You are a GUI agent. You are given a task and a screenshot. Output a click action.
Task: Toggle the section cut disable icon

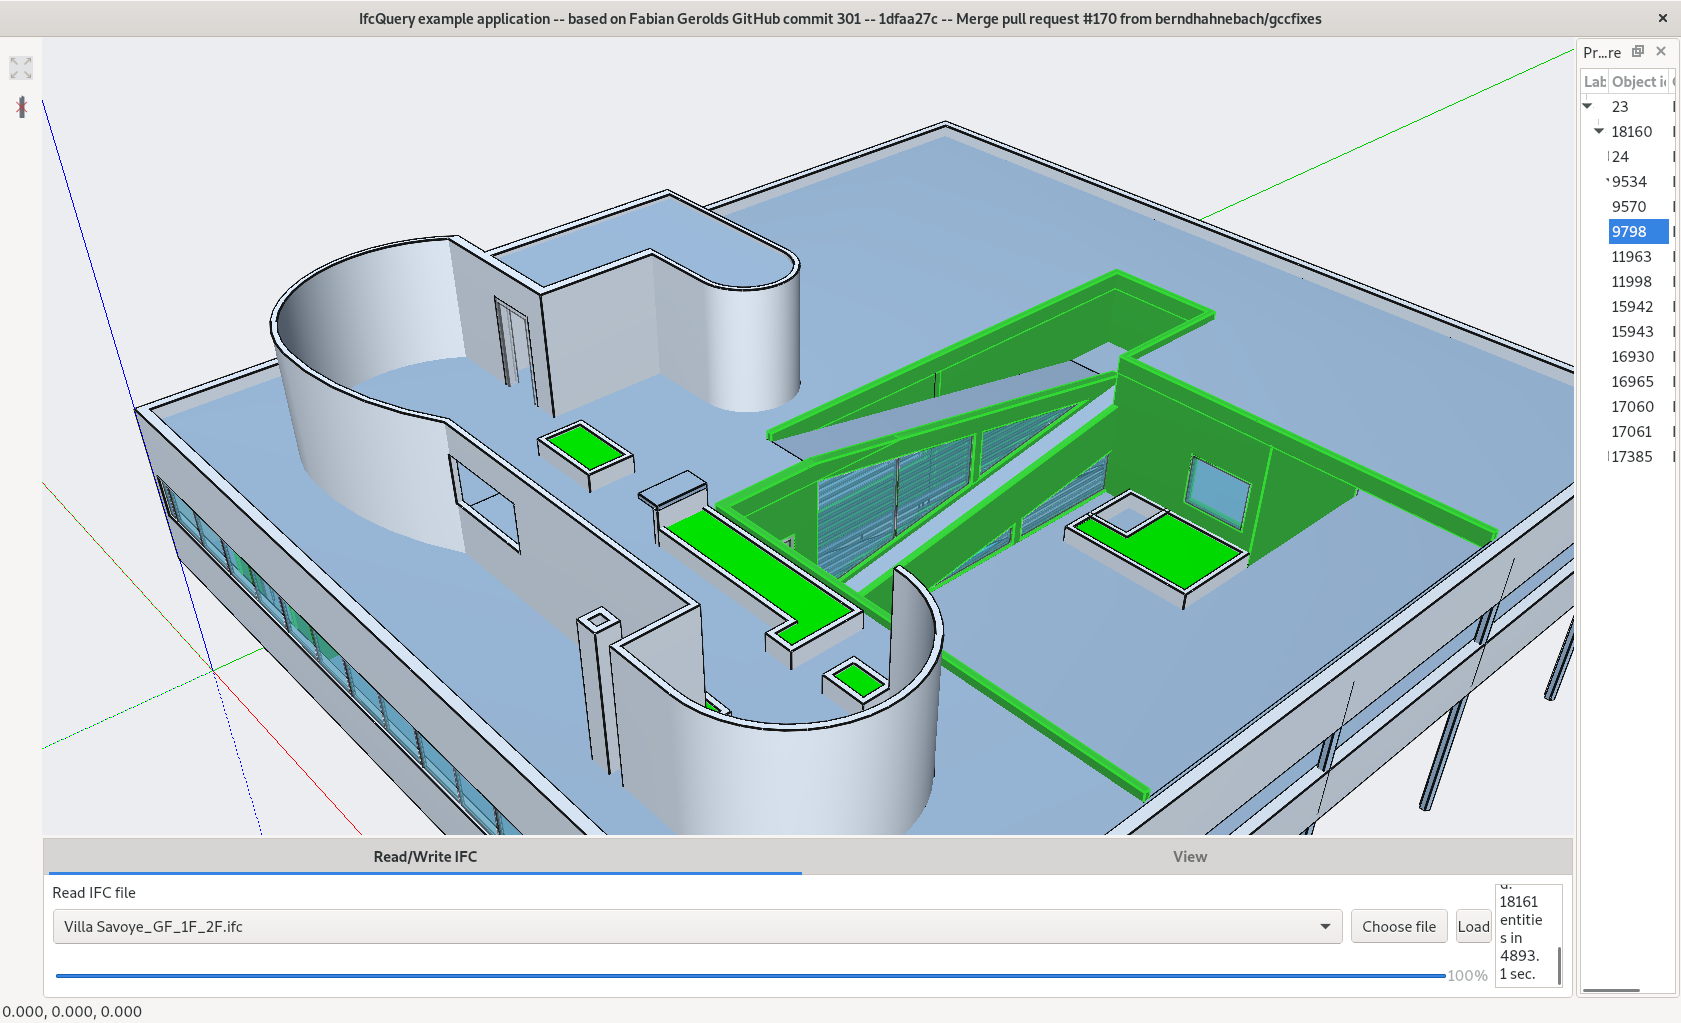tap(20, 107)
